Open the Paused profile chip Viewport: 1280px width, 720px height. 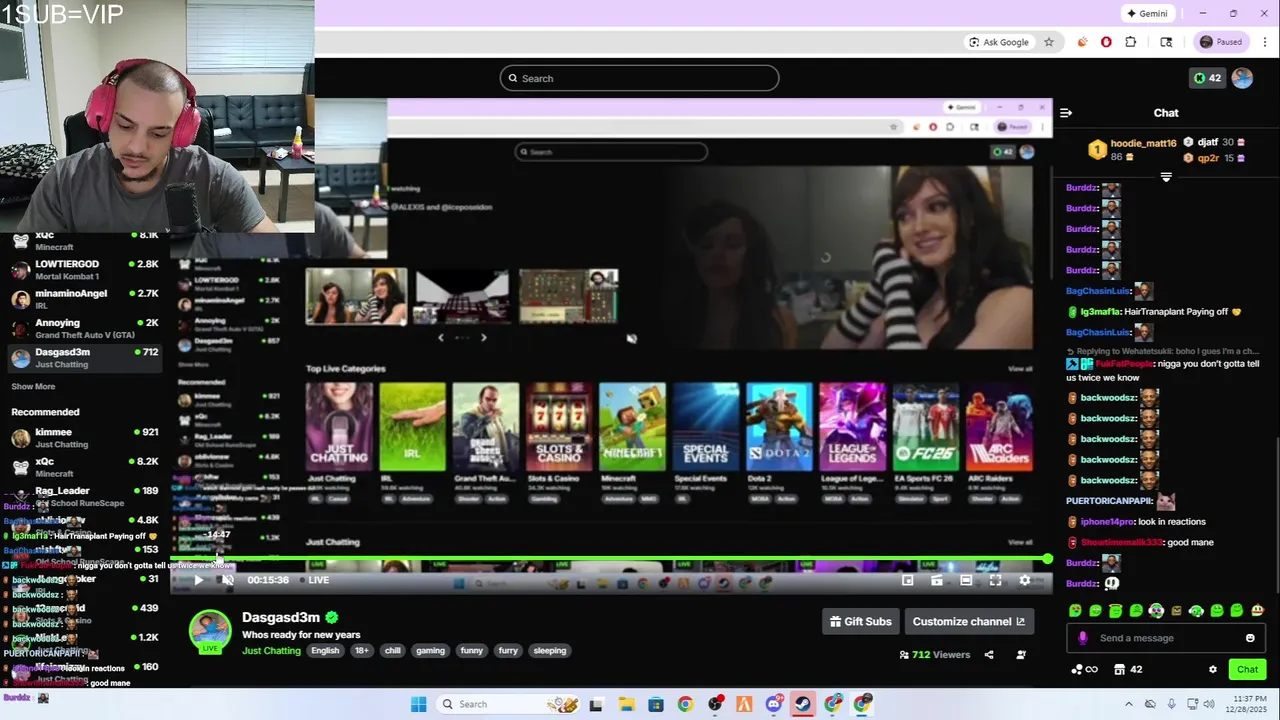(1221, 42)
